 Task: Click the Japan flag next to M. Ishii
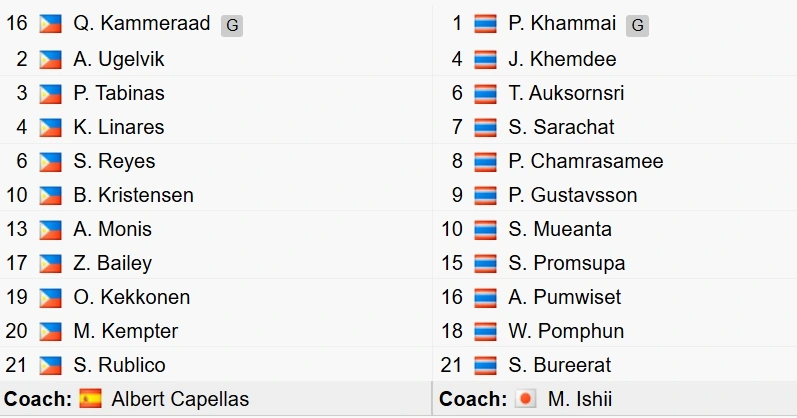coord(526,399)
